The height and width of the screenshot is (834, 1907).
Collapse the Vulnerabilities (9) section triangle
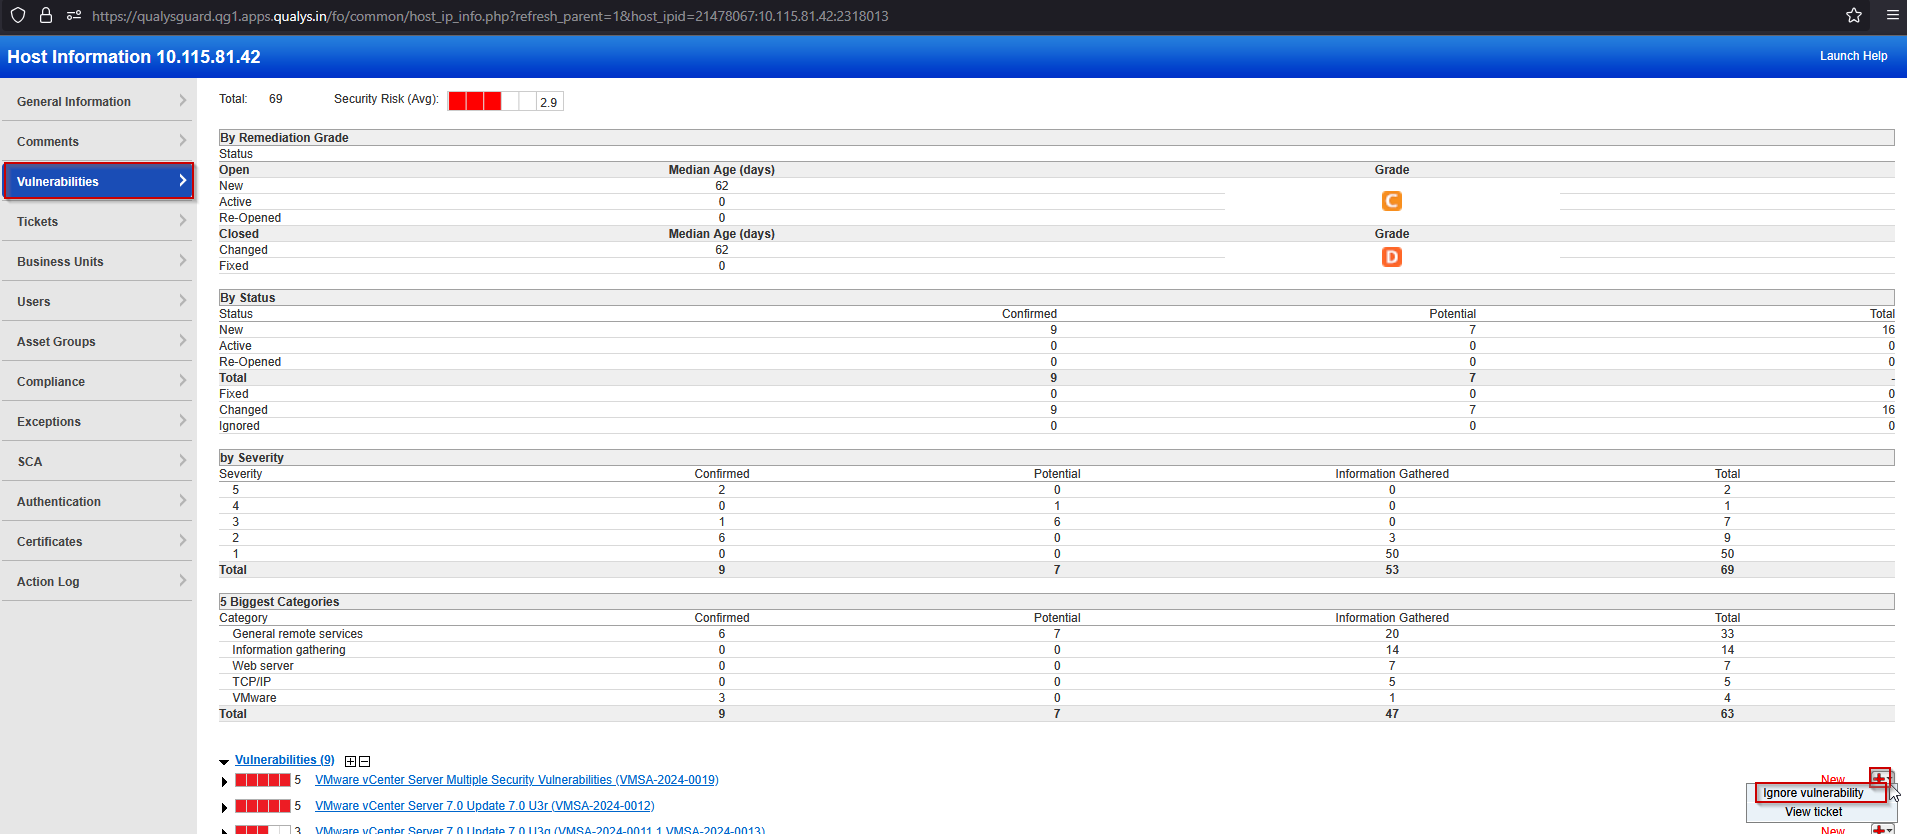pos(224,762)
